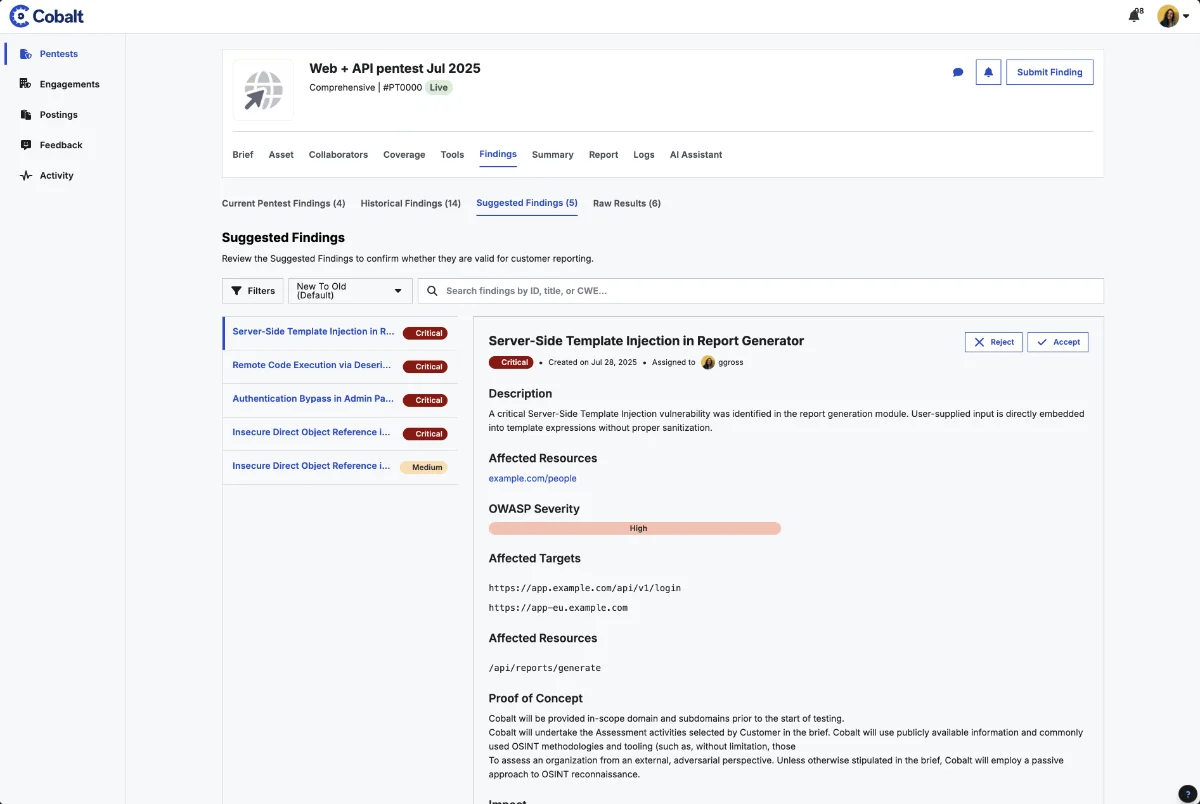Image resolution: width=1200 pixels, height=804 pixels.
Task: Select Authentication Bypass in Admin finding
Action: point(340,399)
